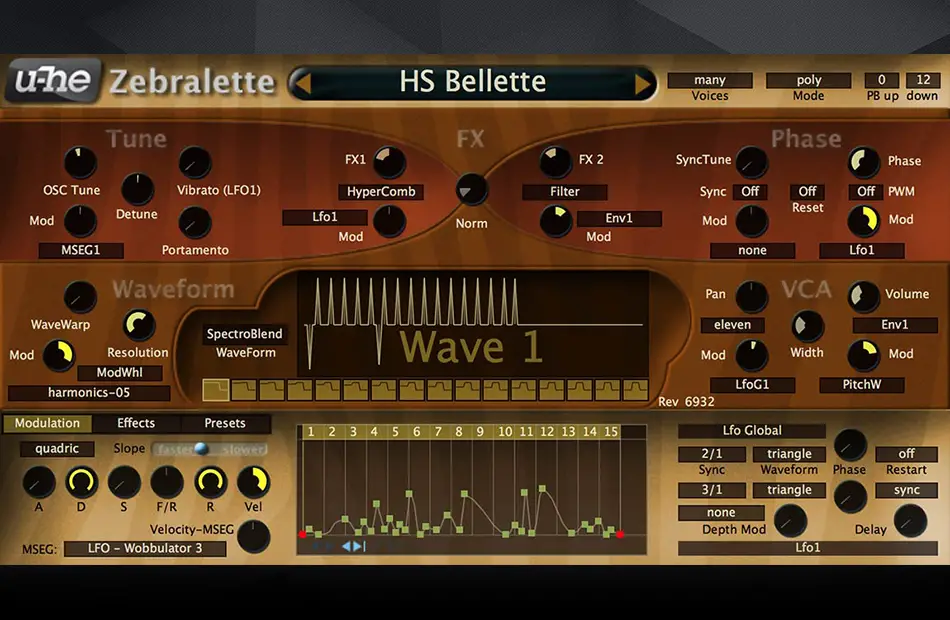Click the envelope R (release) knob
Screen dimensions: 950x620
pos(210,482)
